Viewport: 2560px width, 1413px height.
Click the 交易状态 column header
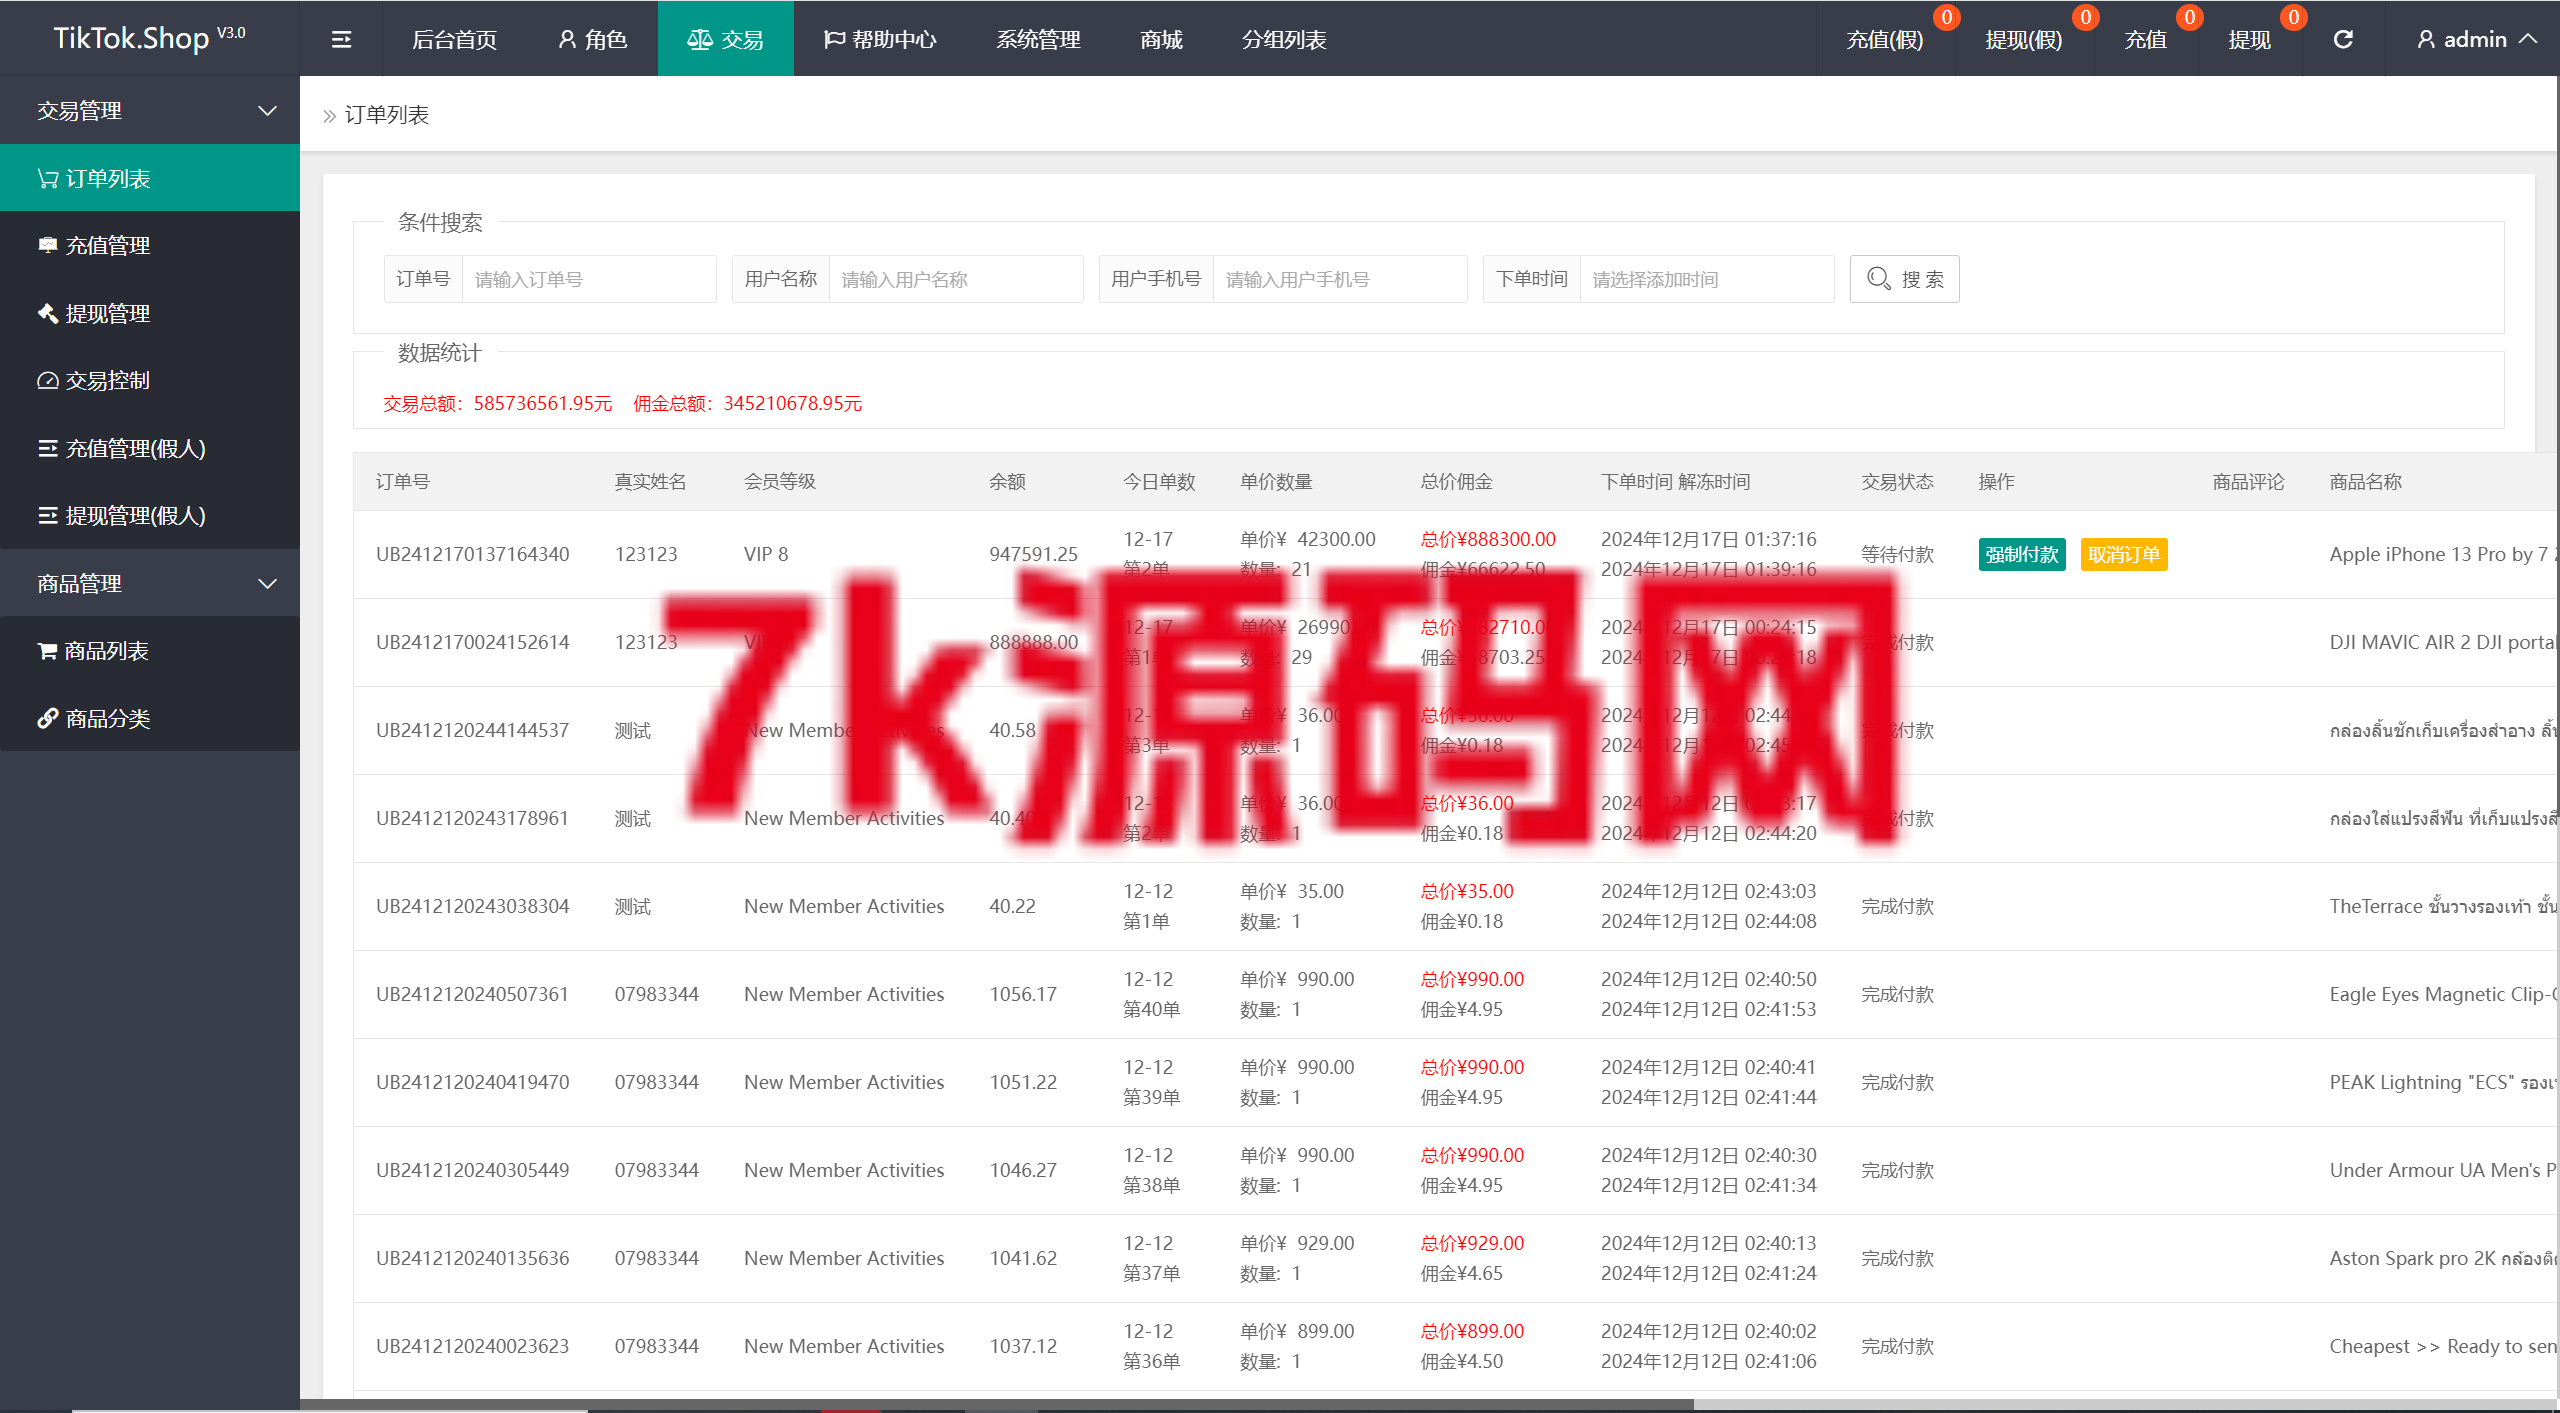click(x=1897, y=482)
